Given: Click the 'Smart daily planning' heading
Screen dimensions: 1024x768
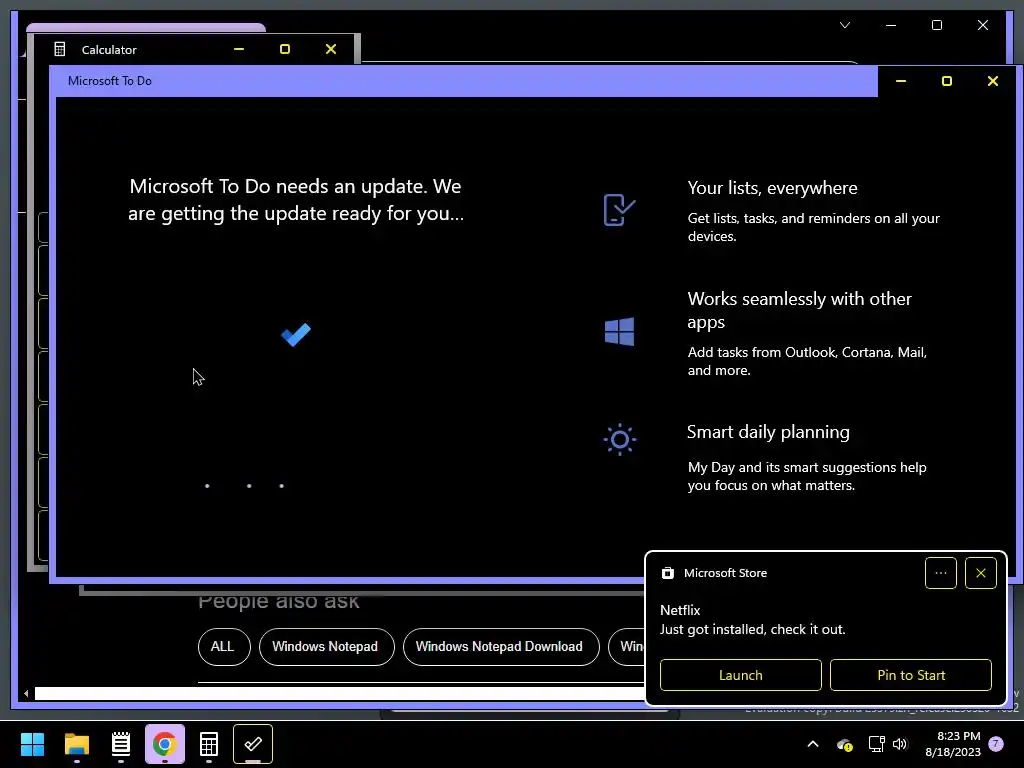Looking at the screenshot, I should click(x=768, y=432).
